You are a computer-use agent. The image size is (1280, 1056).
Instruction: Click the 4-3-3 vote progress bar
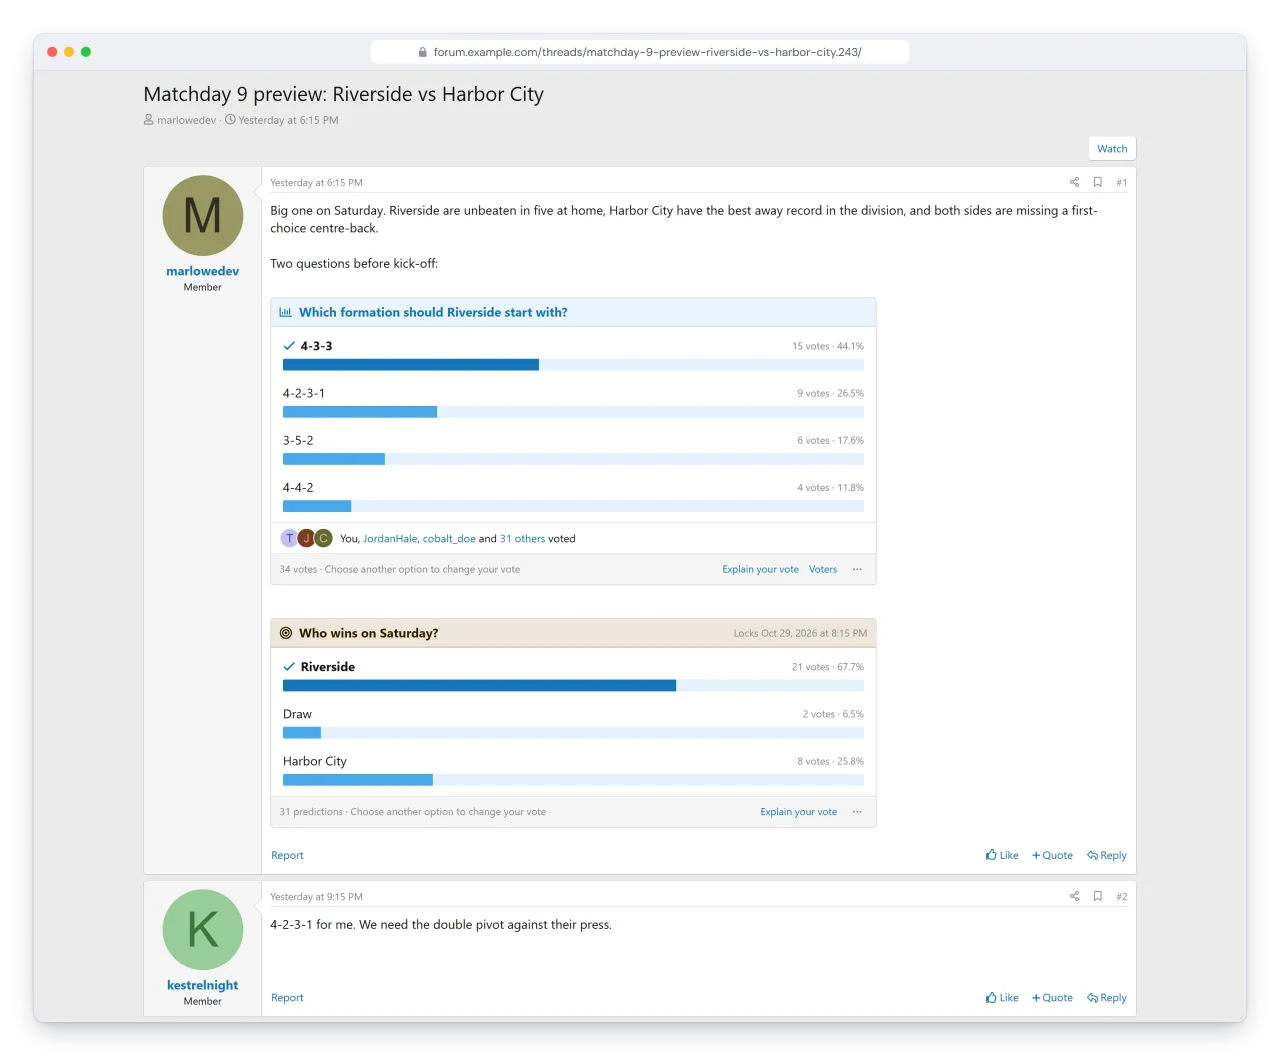pyautogui.click(x=573, y=364)
